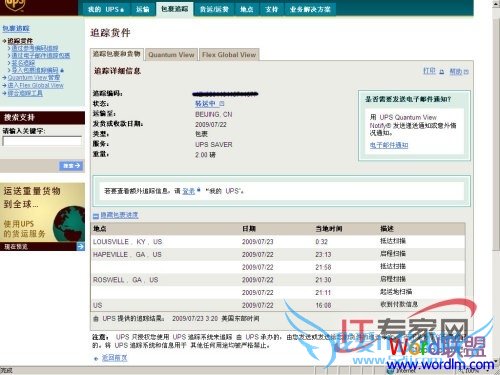Select the 追踪包裹和货物 tab
This screenshot has height=375, width=500.
pyautogui.click(x=117, y=54)
